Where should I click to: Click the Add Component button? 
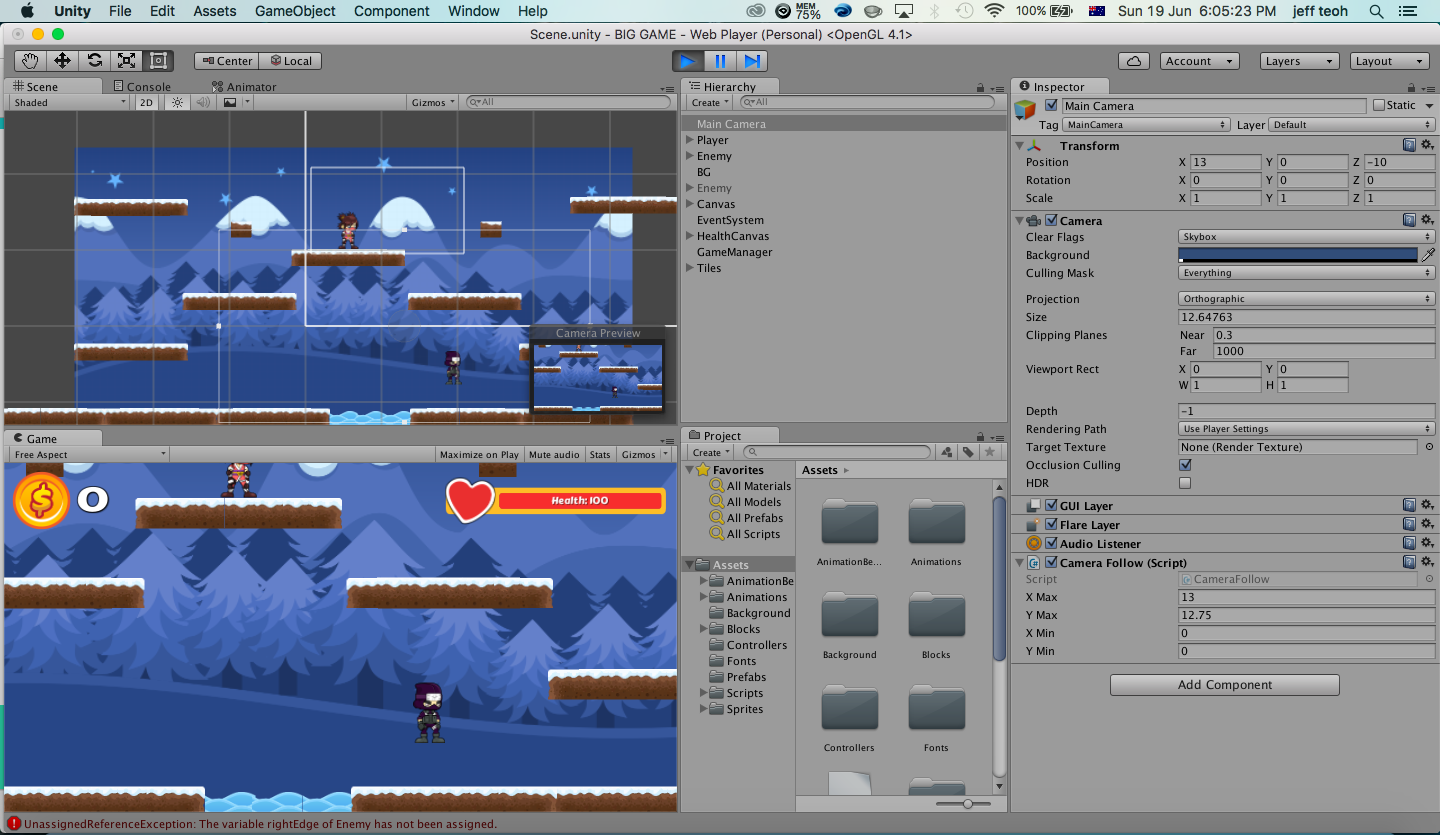(1225, 685)
